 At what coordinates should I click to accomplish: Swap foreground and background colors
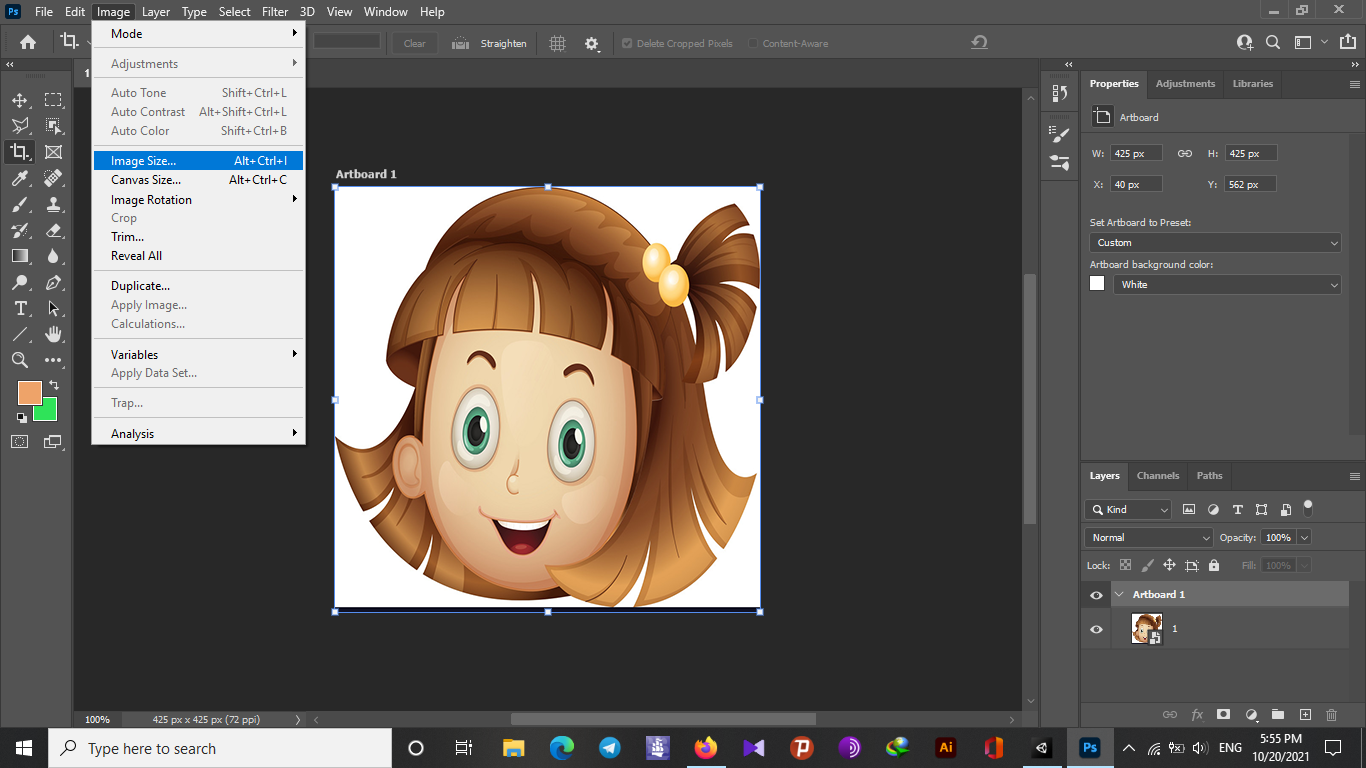(x=54, y=384)
